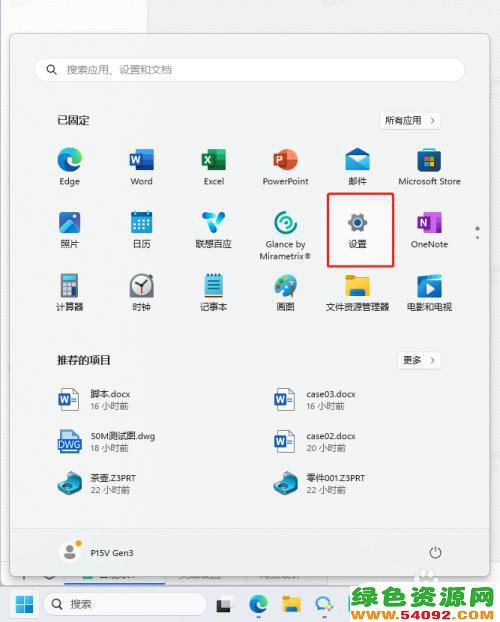This screenshot has height=622, width=500.
Task: Launch OneNote from pinned apps
Action: click(429, 230)
